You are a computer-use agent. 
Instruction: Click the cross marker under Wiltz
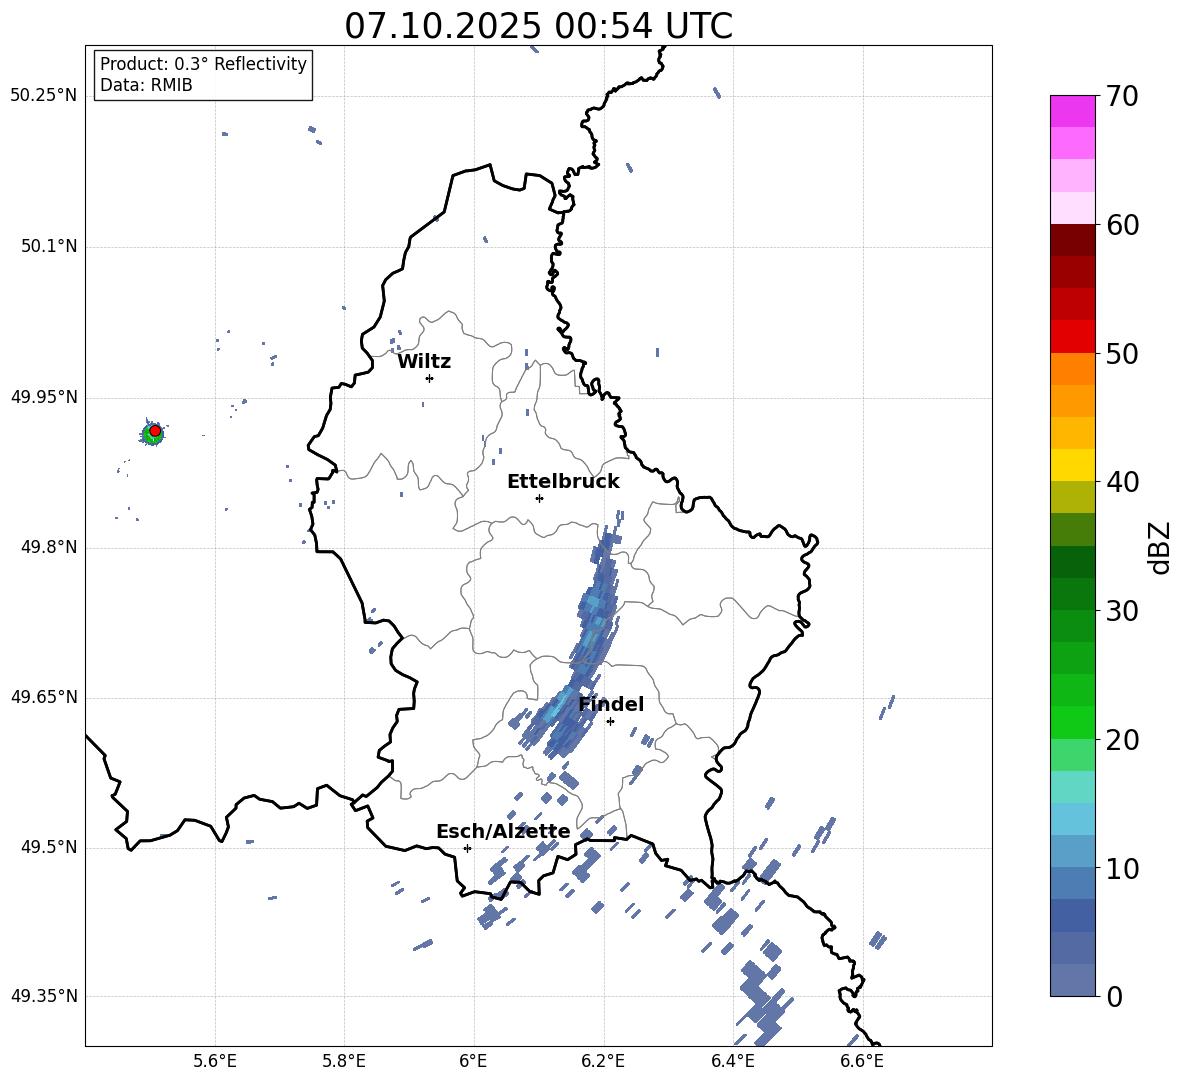point(429,378)
